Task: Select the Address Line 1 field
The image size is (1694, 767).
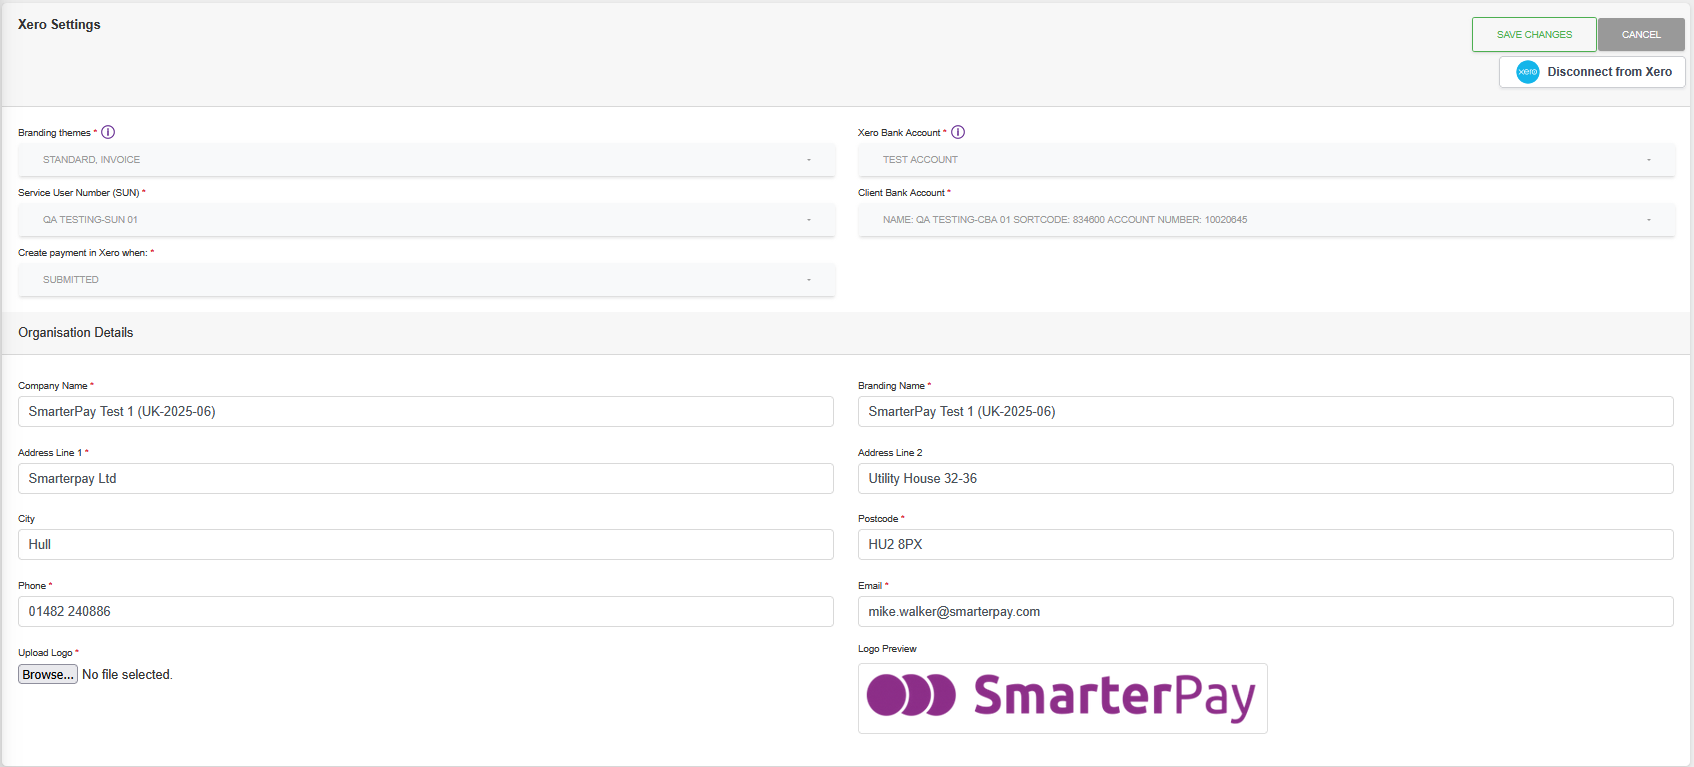Action: coord(426,479)
